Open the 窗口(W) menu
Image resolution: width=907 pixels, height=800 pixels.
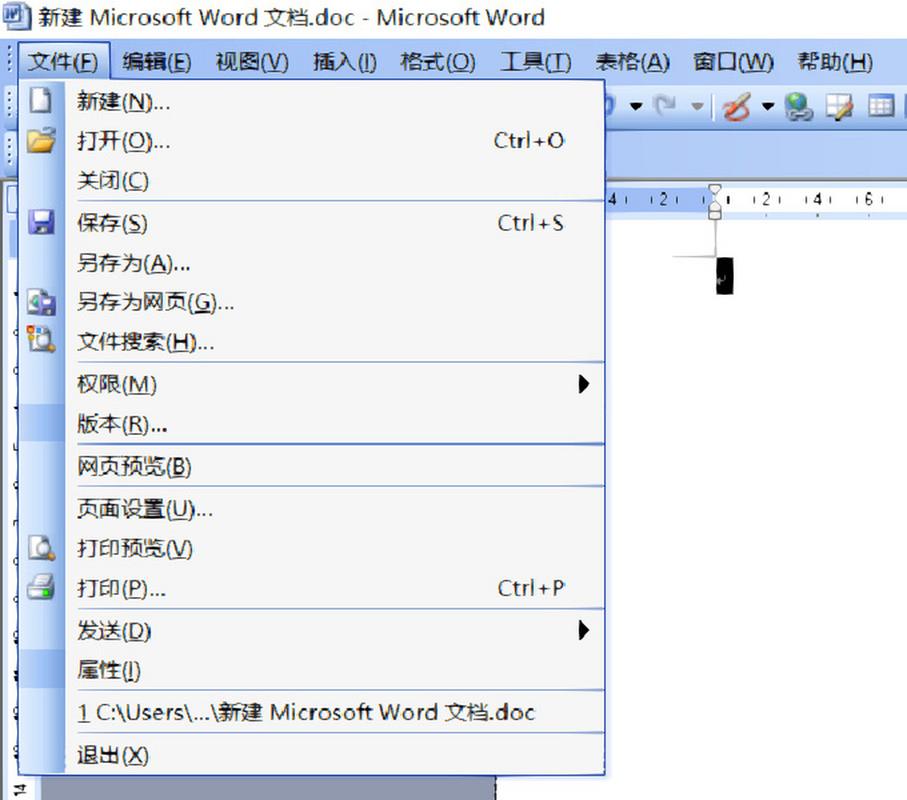click(733, 61)
